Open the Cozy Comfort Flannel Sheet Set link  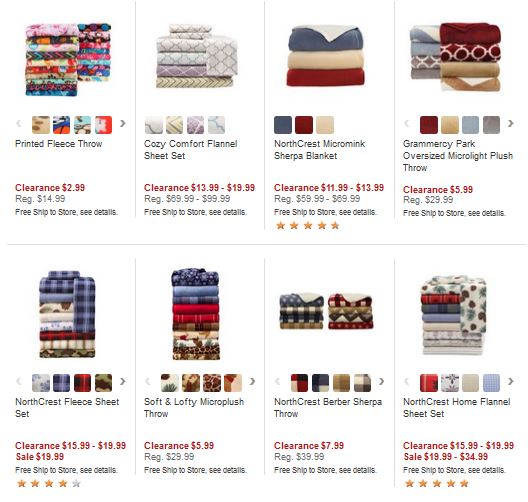(x=191, y=150)
